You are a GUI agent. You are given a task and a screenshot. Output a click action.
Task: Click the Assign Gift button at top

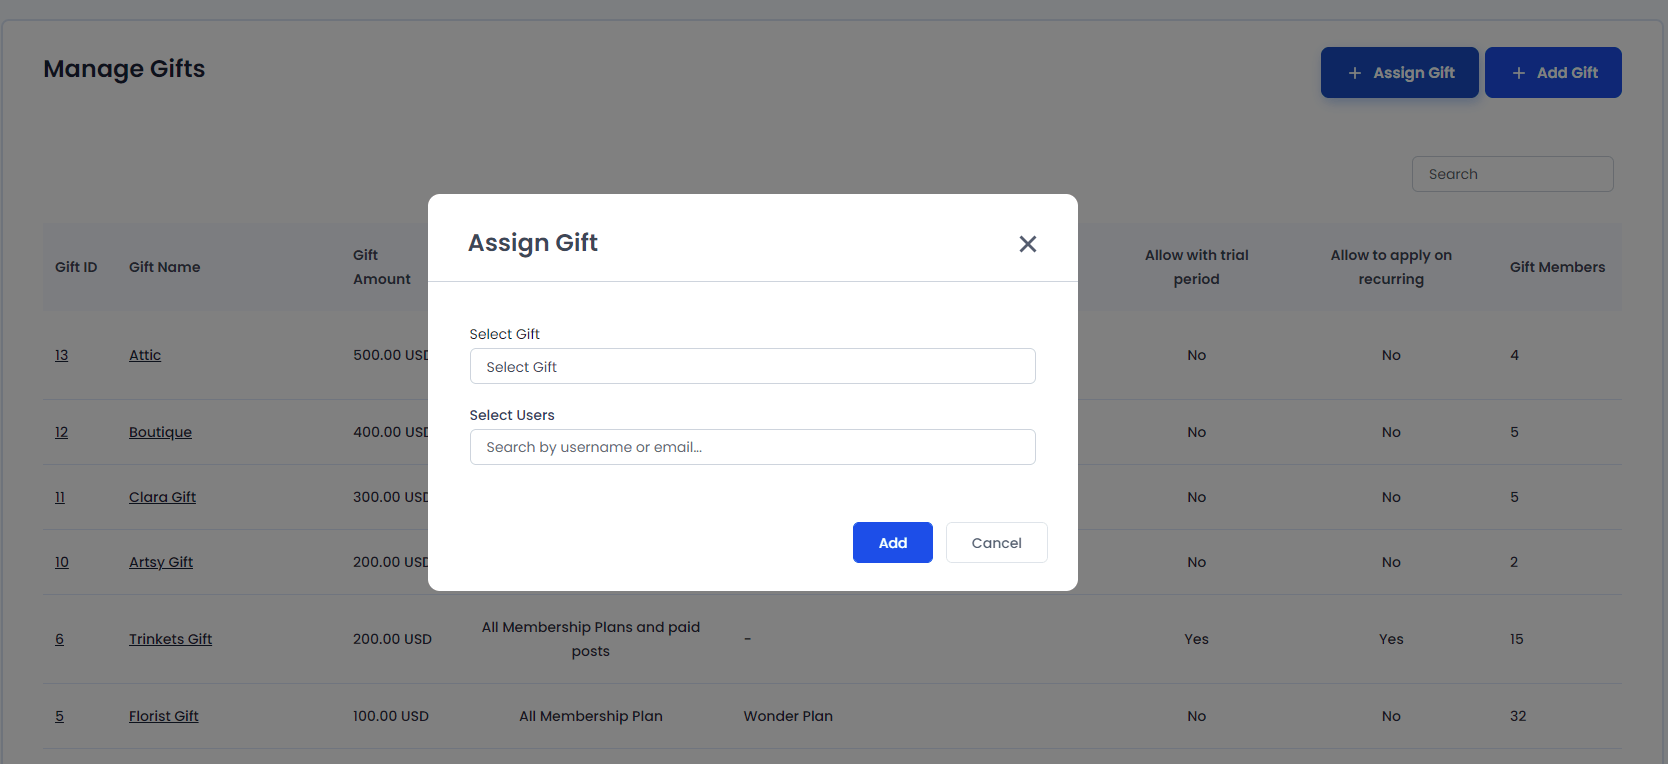pyautogui.click(x=1399, y=73)
